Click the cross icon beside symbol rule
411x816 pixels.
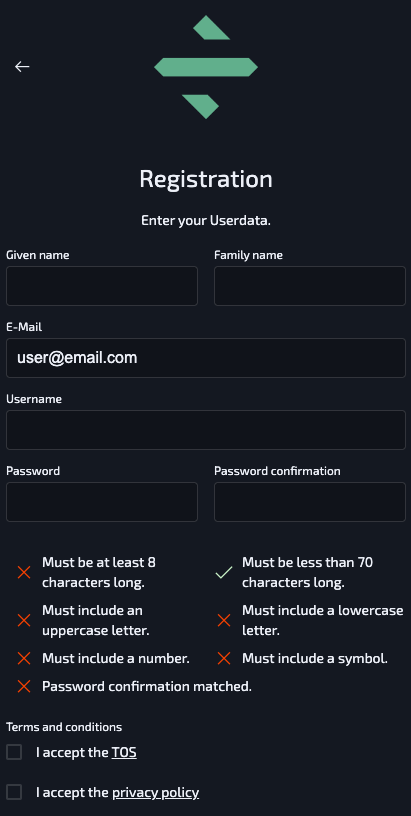point(224,658)
